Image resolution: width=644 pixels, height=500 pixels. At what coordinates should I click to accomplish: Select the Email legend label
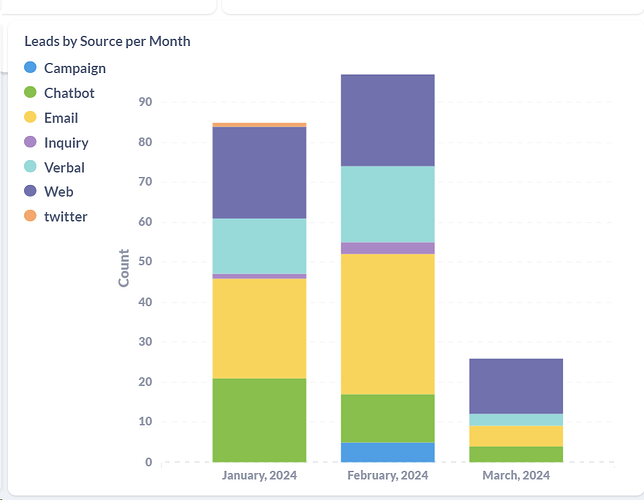coord(61,118)
